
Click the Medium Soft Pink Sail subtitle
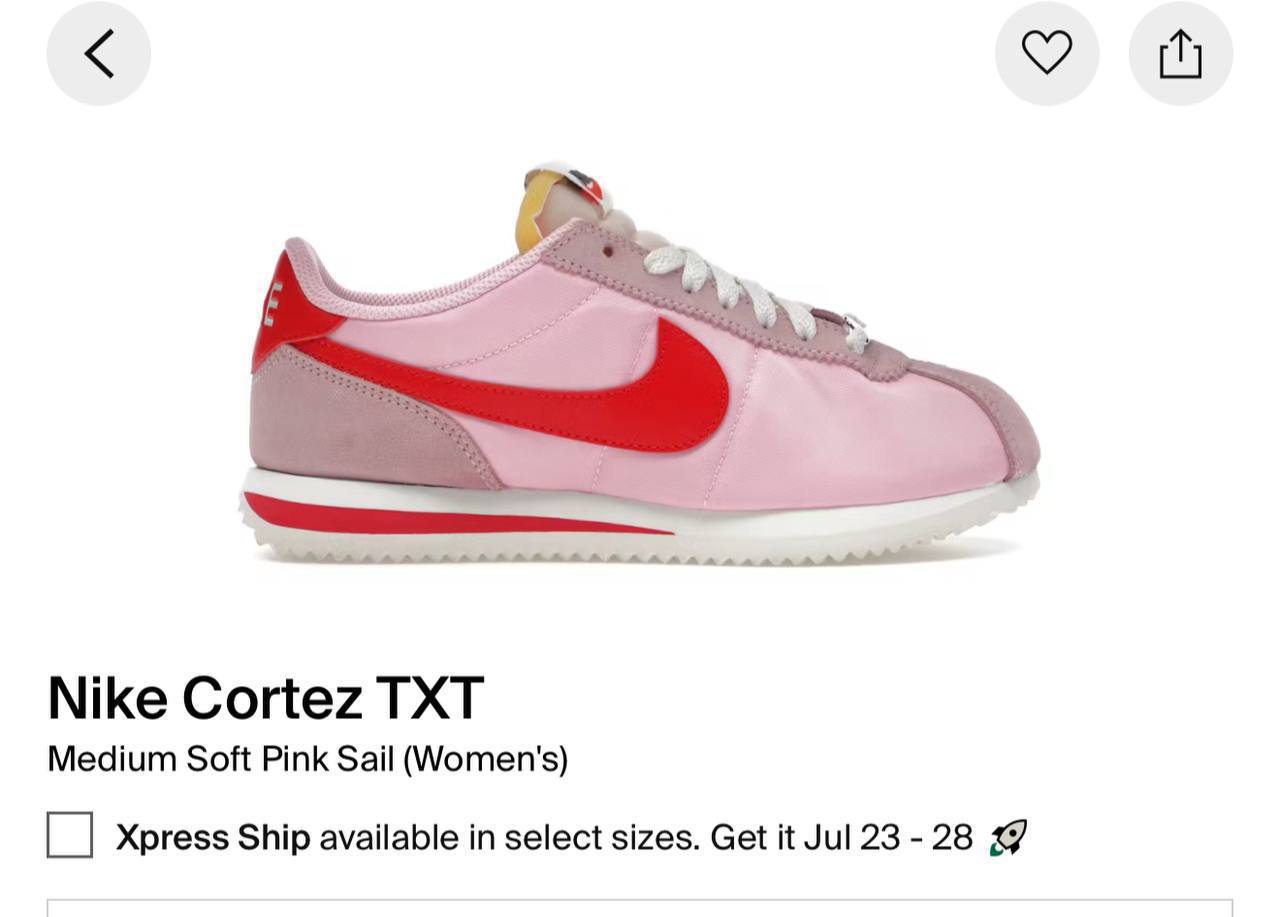click(308, 759)
